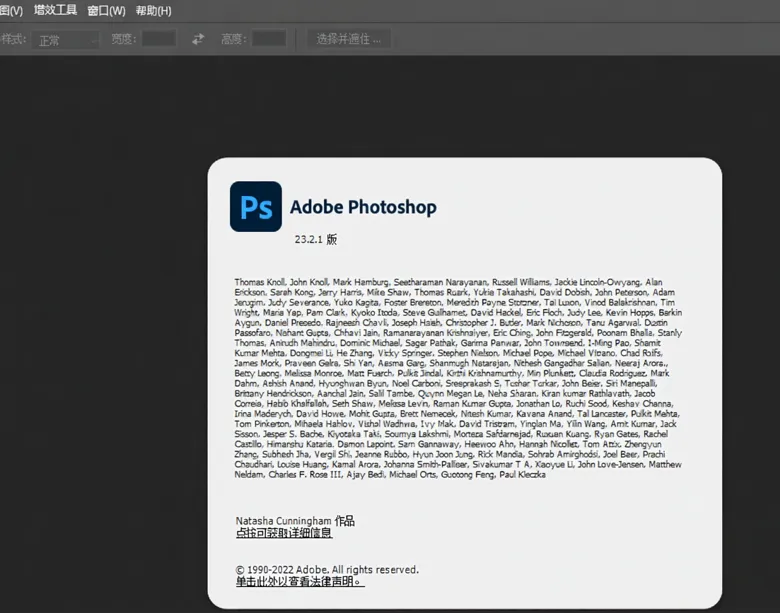
Task: Click the 宽度 input field
Action: pyautogui.click(x=159, y=38)
